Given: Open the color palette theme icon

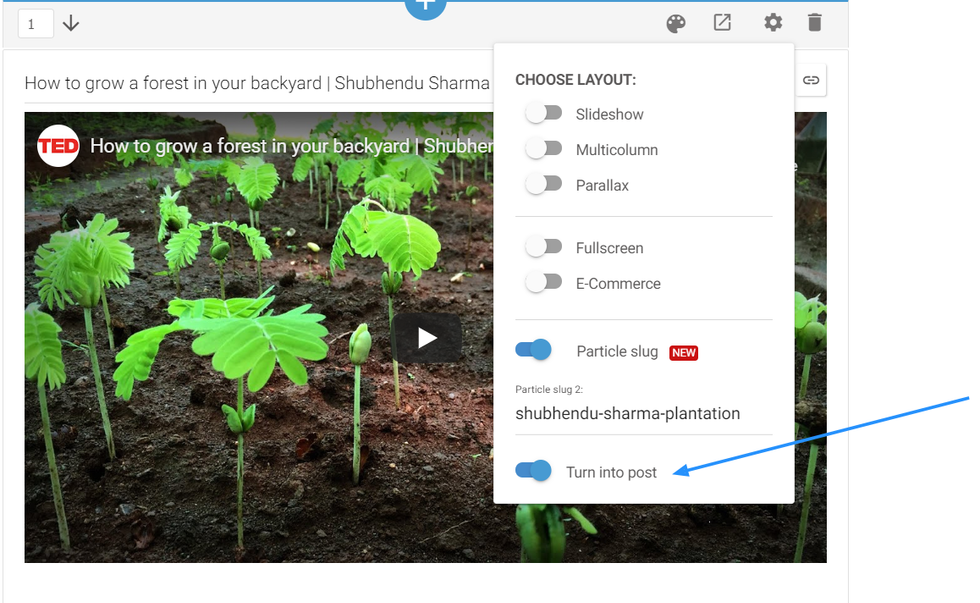Looking at the screenshot, I should (x=676, y=23).
